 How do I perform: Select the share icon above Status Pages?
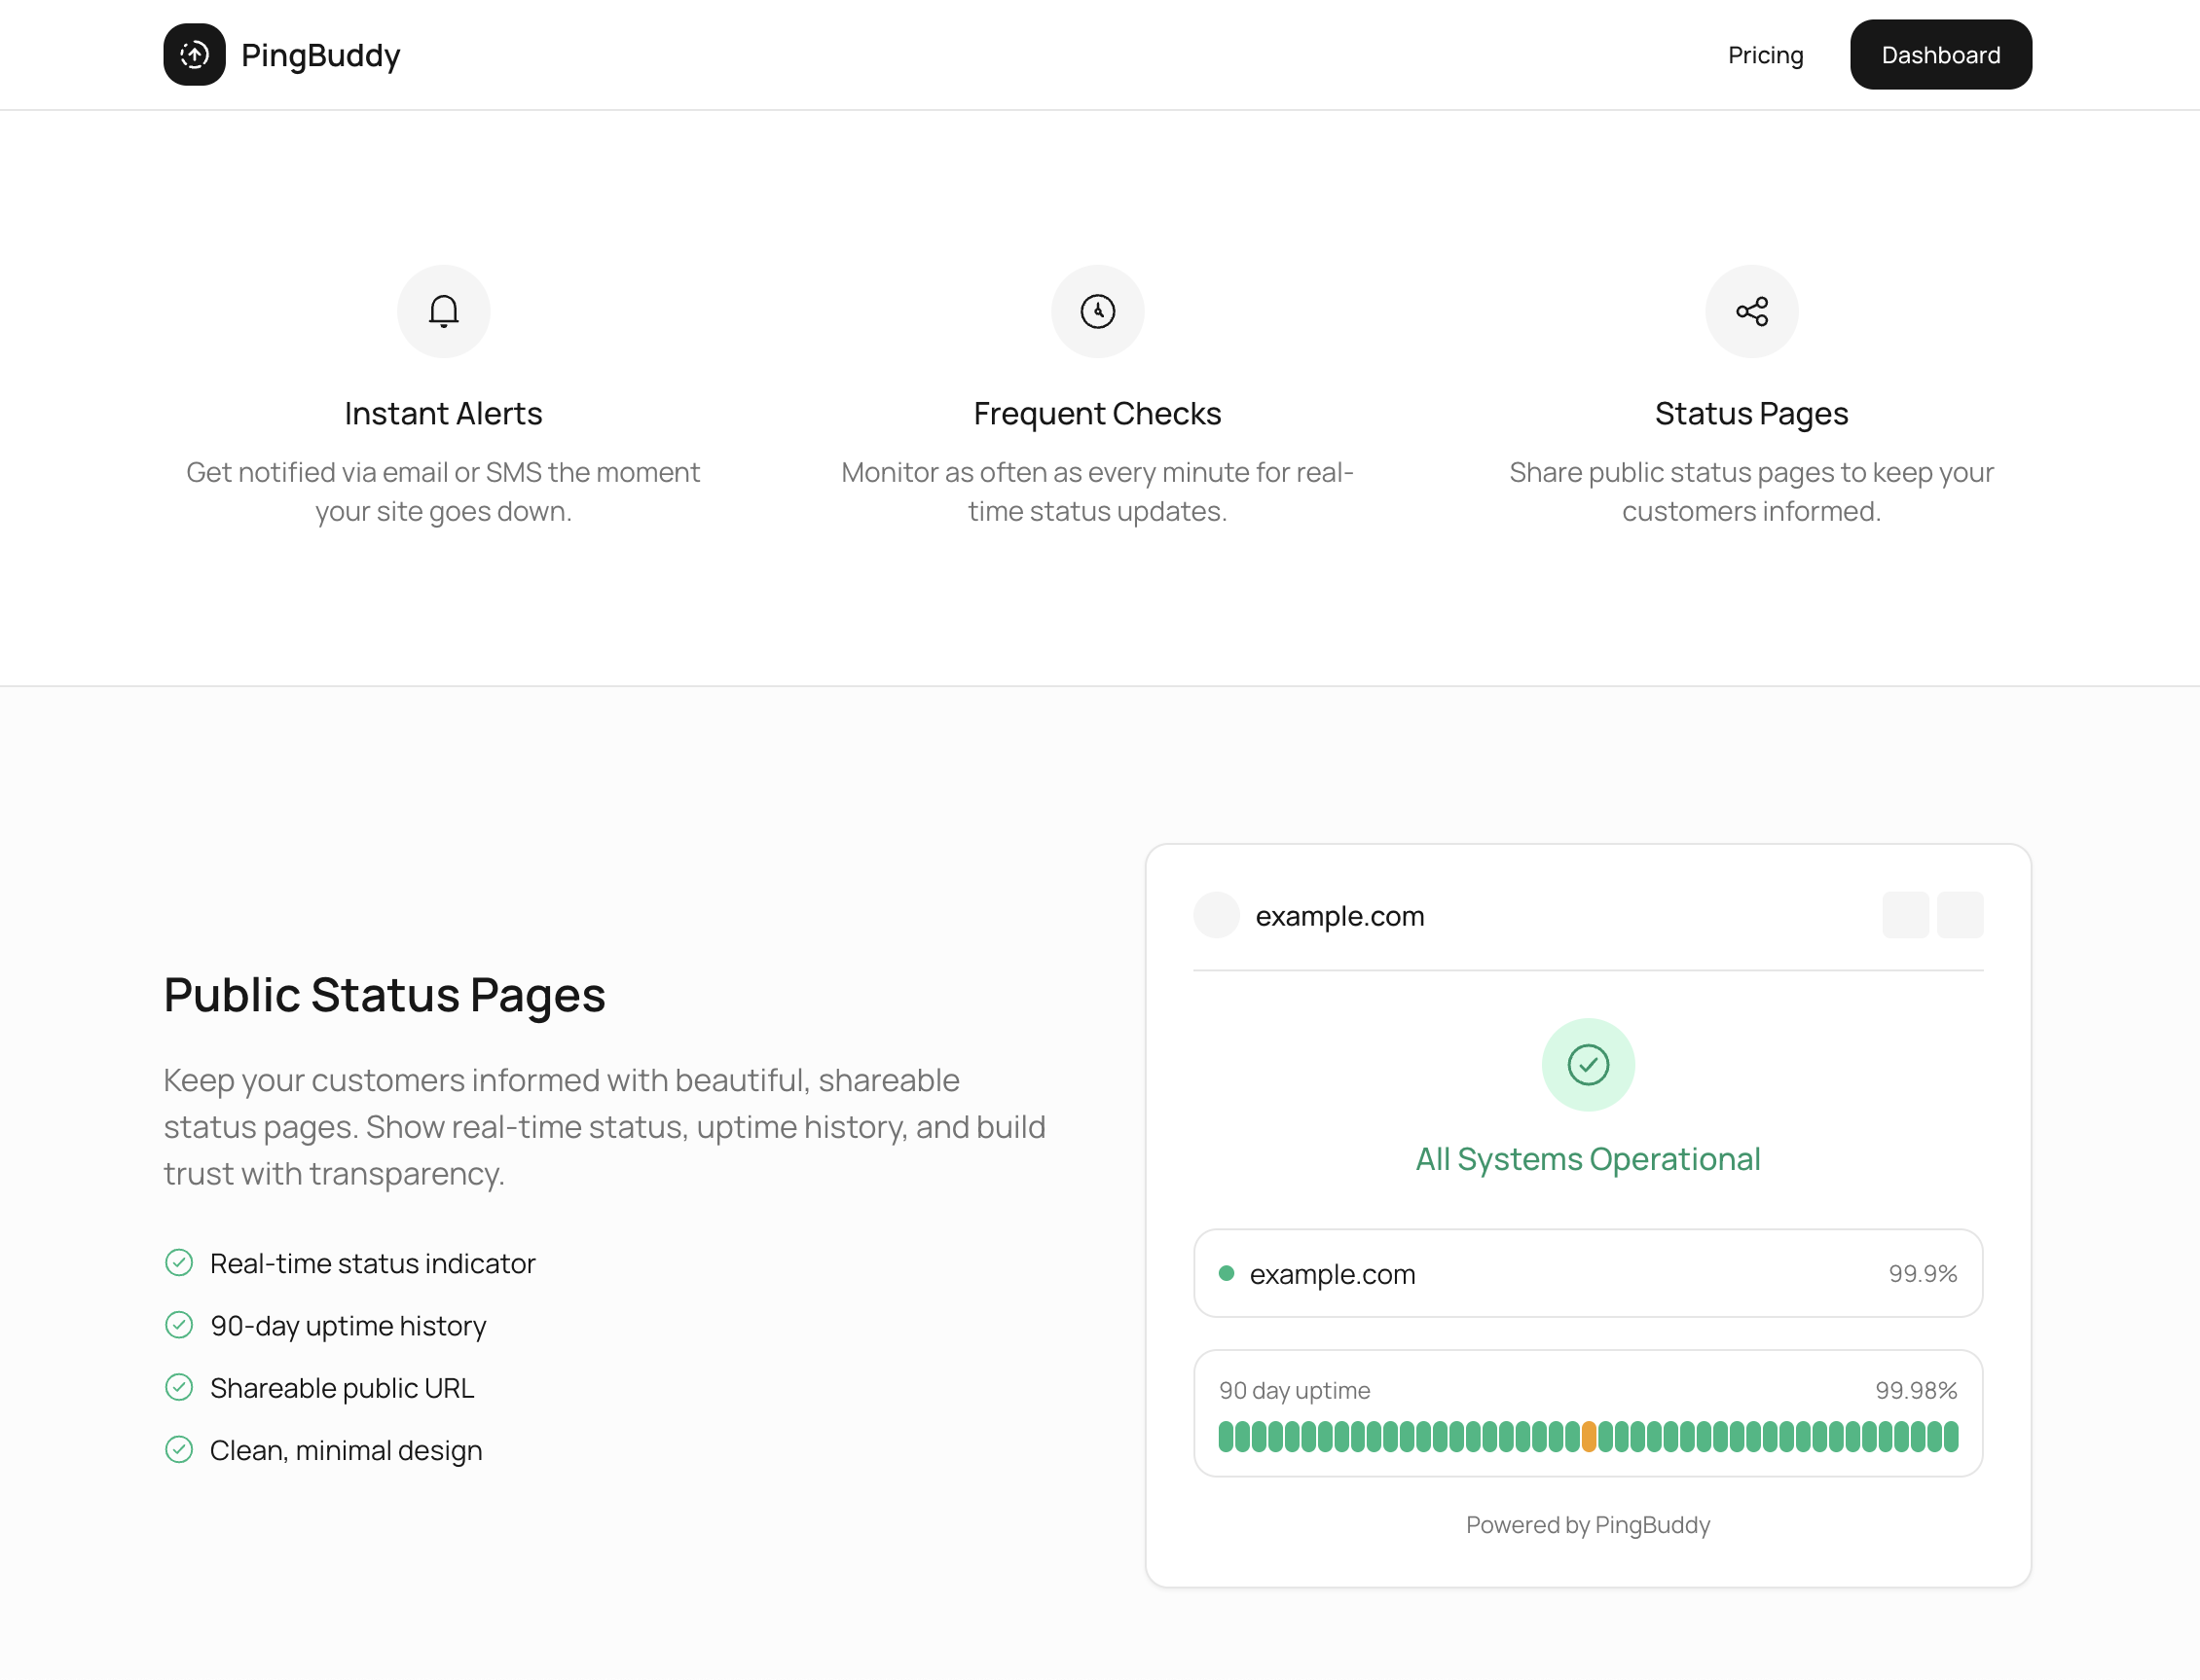[1751, 311]
